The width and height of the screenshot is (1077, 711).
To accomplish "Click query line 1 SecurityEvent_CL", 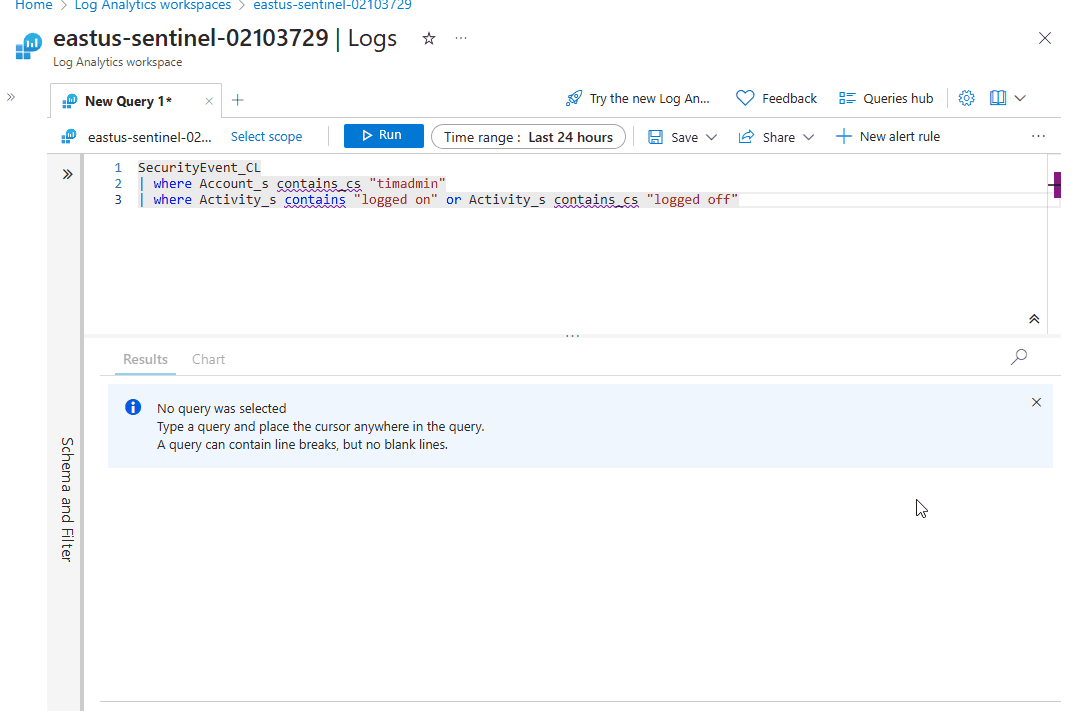I will pyautogui.click(x=199, y=168).
